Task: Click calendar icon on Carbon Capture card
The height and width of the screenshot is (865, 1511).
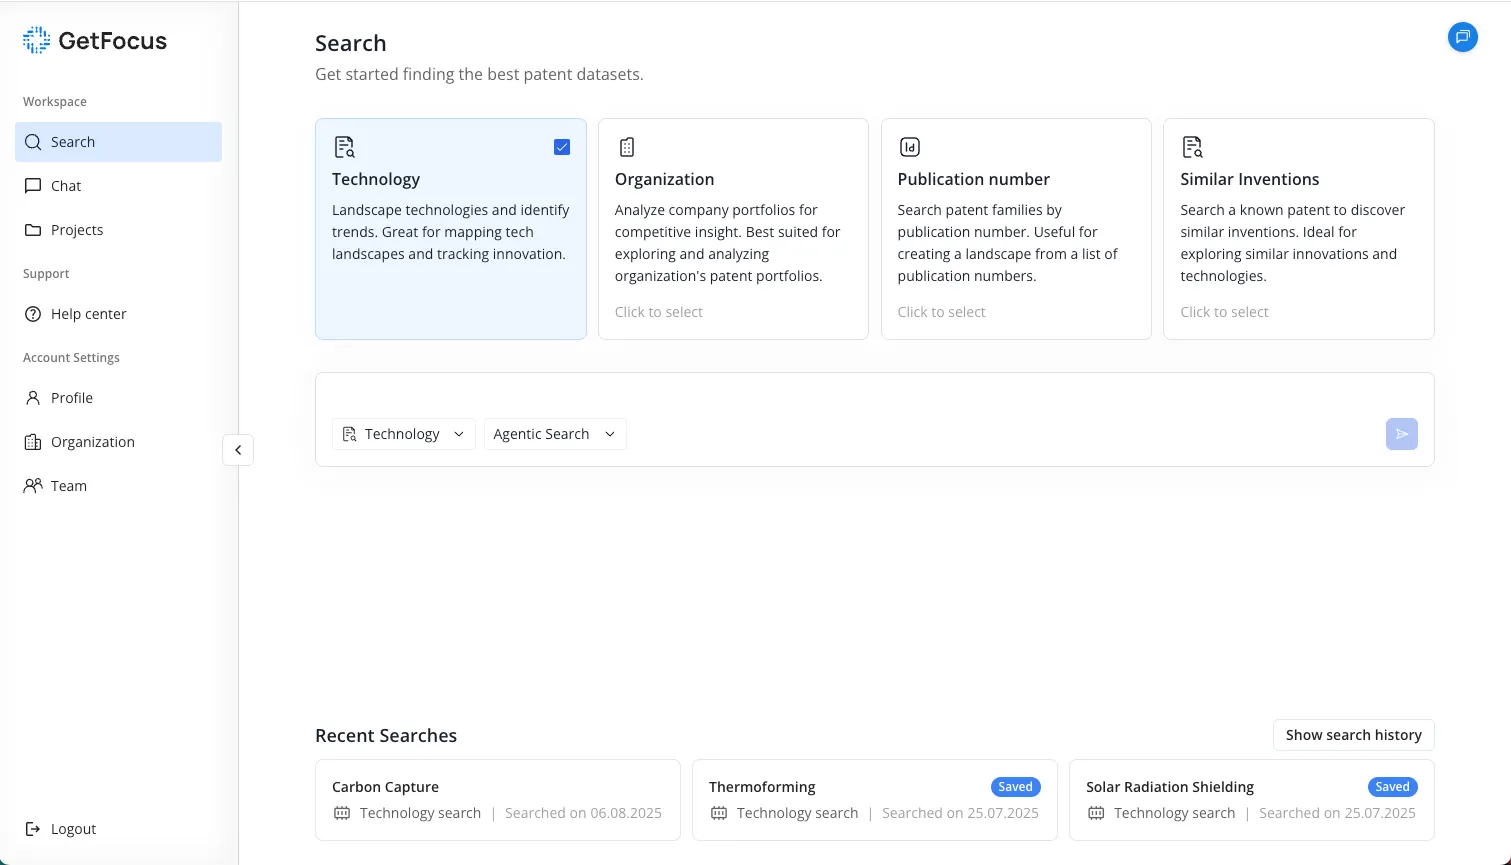Action: (x=342, y=813)
